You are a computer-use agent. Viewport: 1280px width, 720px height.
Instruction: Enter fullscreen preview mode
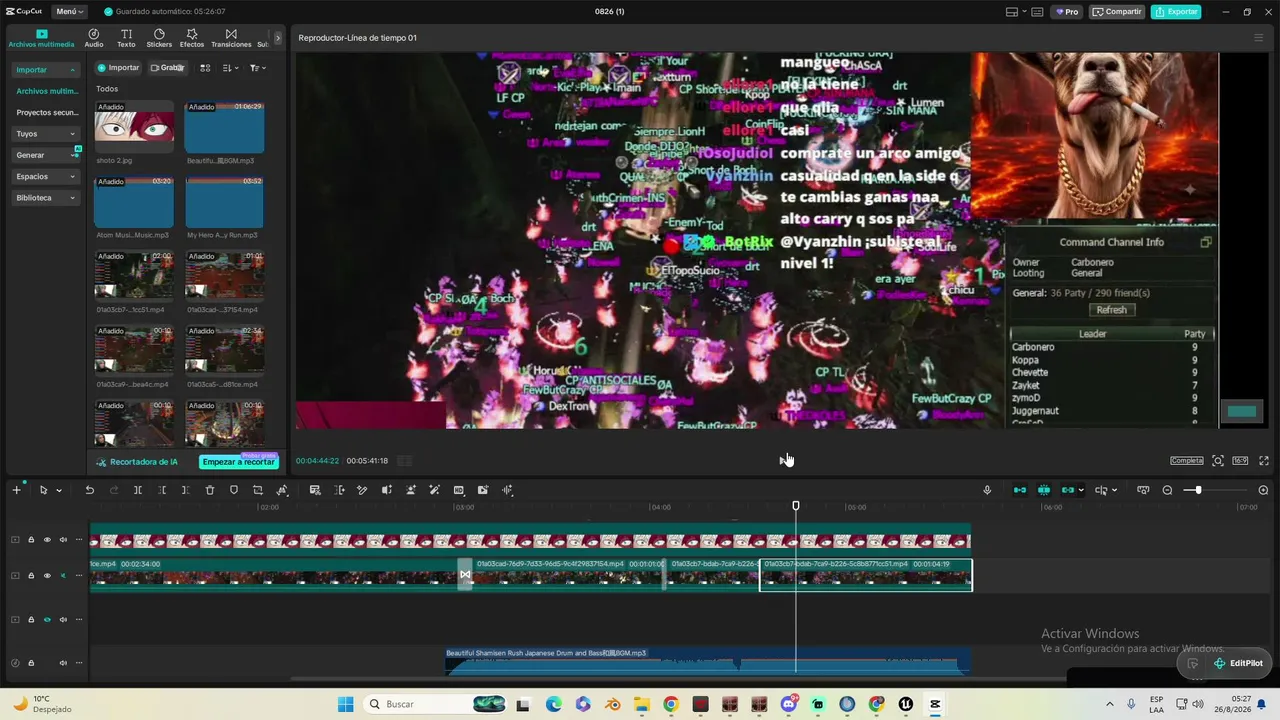click(x=1264, y=461)
